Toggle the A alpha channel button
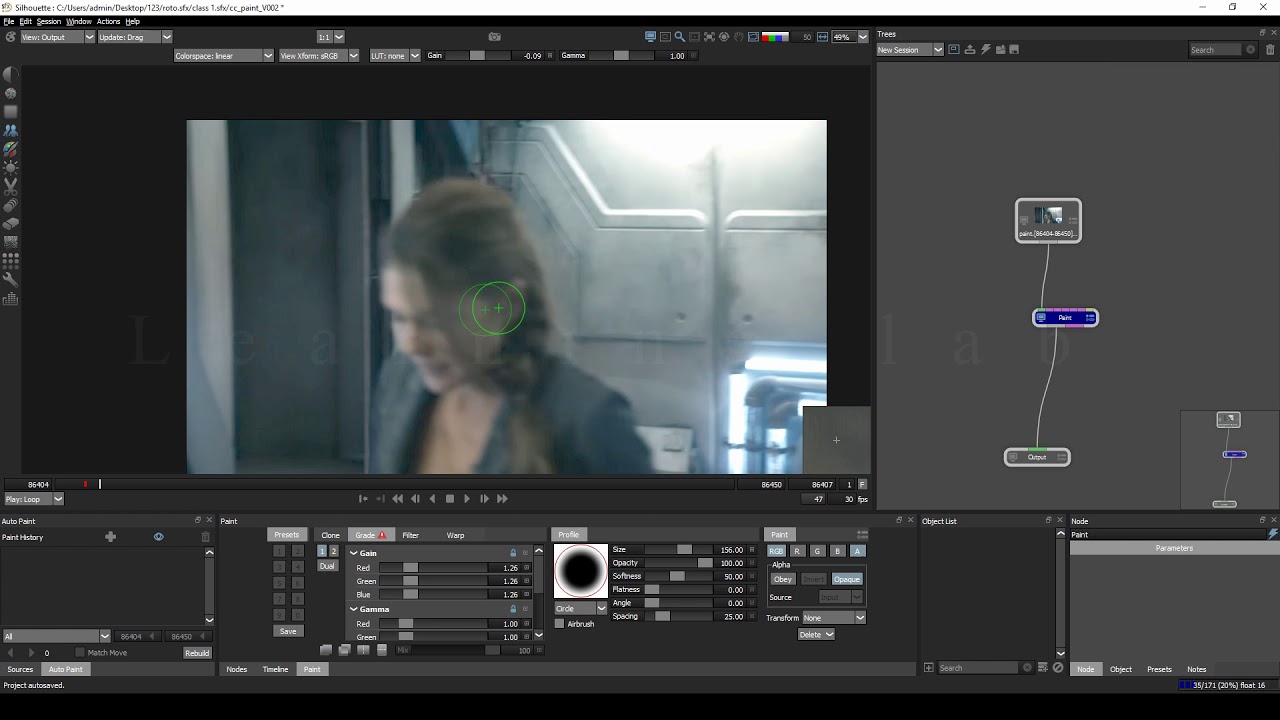Viewport: 1280px width, 720px height. point(857,551)
